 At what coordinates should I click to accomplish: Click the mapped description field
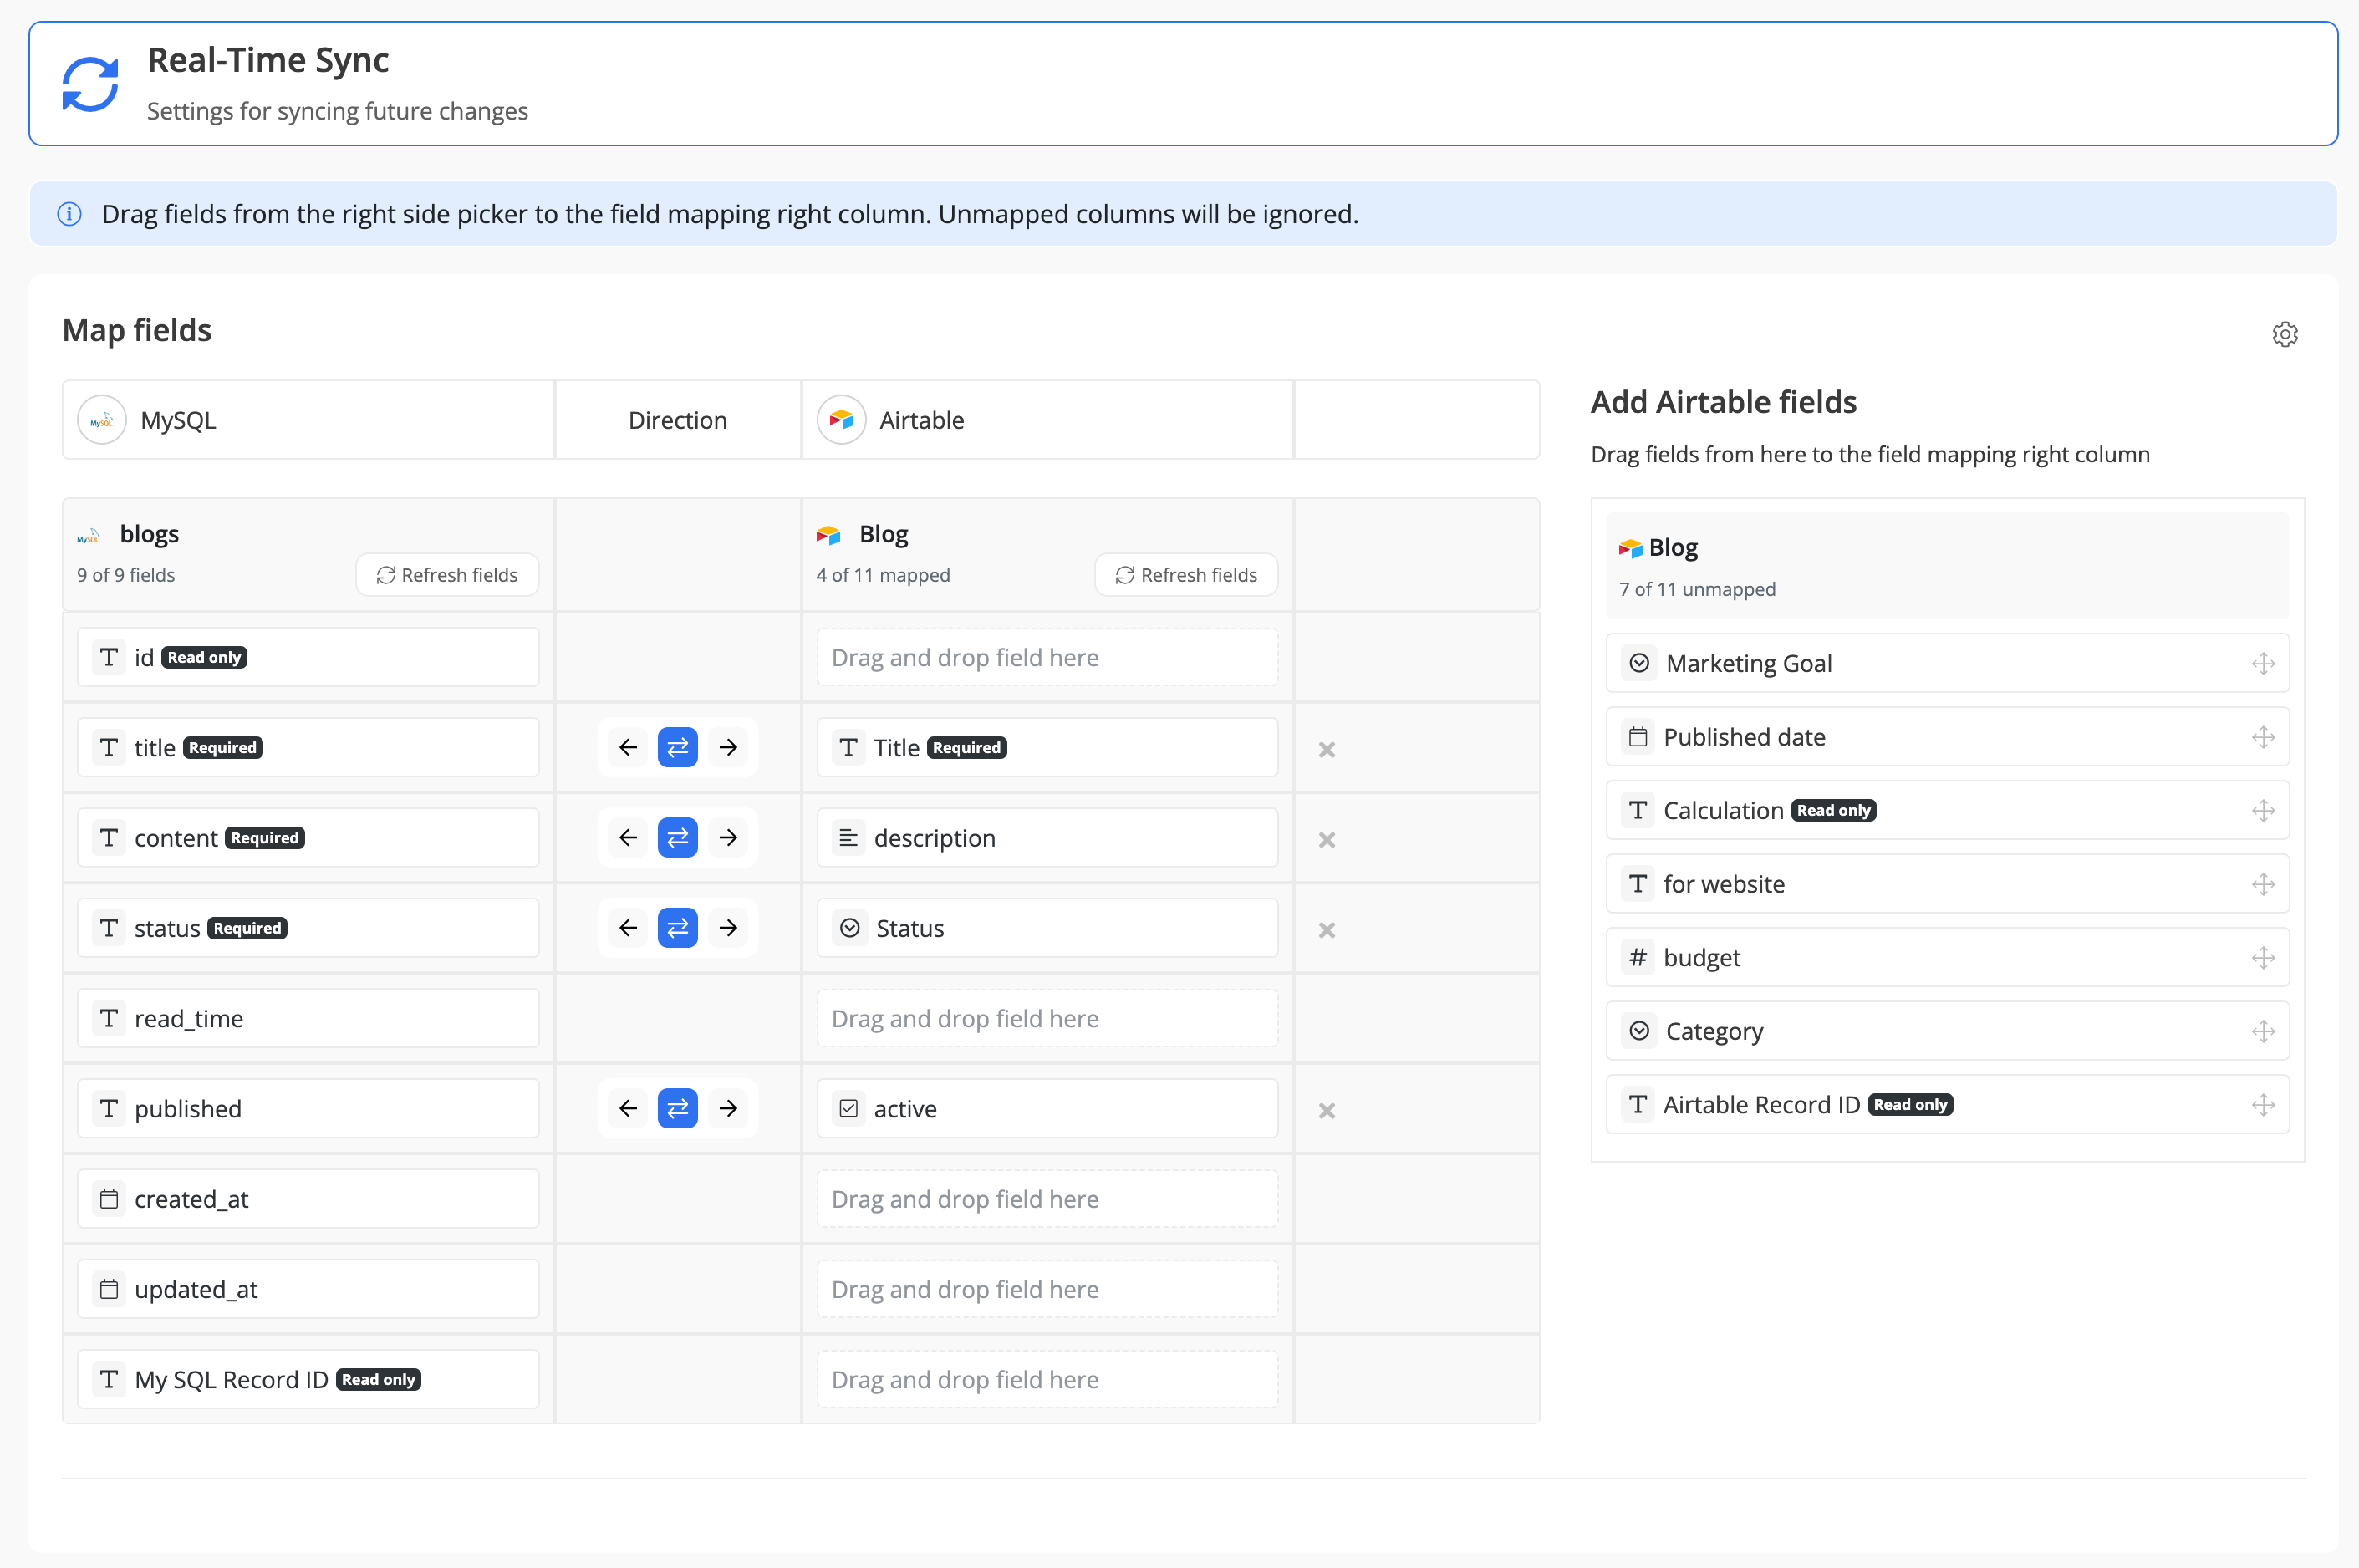1047,837
